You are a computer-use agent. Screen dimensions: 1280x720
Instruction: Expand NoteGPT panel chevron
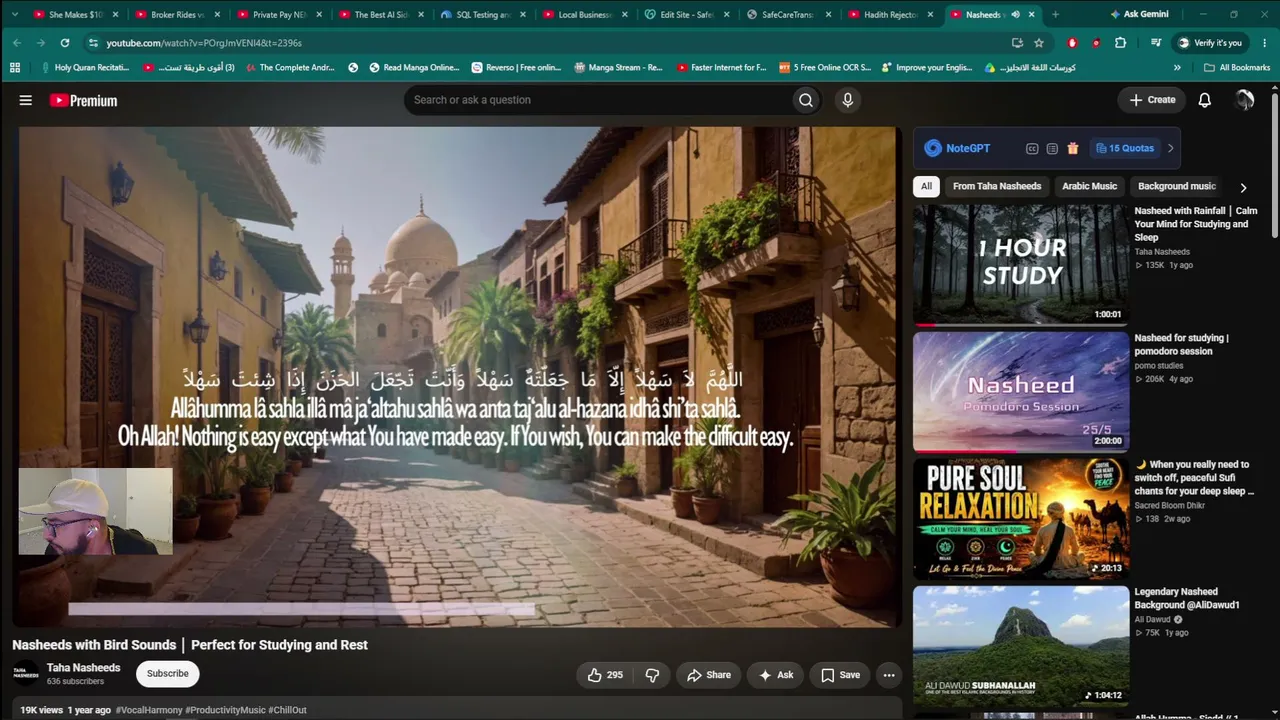point(1170,148)
